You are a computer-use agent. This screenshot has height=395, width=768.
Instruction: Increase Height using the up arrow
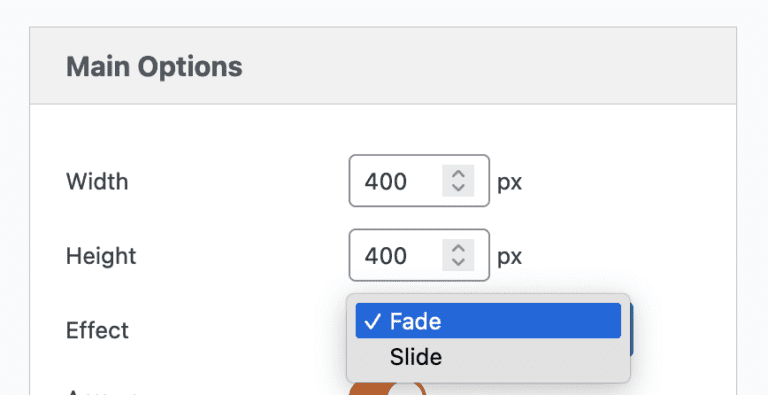pos(458,248)
